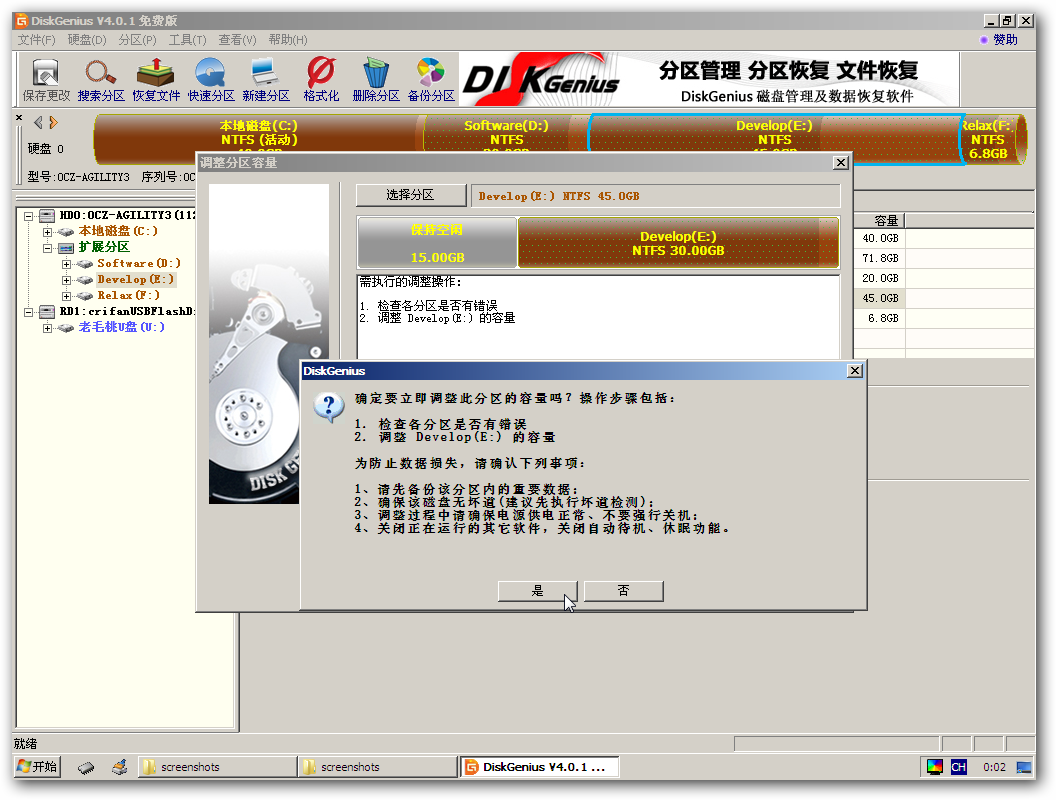1056x800 pixels.
Task: Close the DiskGenius confirmation dialog
Action: coord(855,370)
